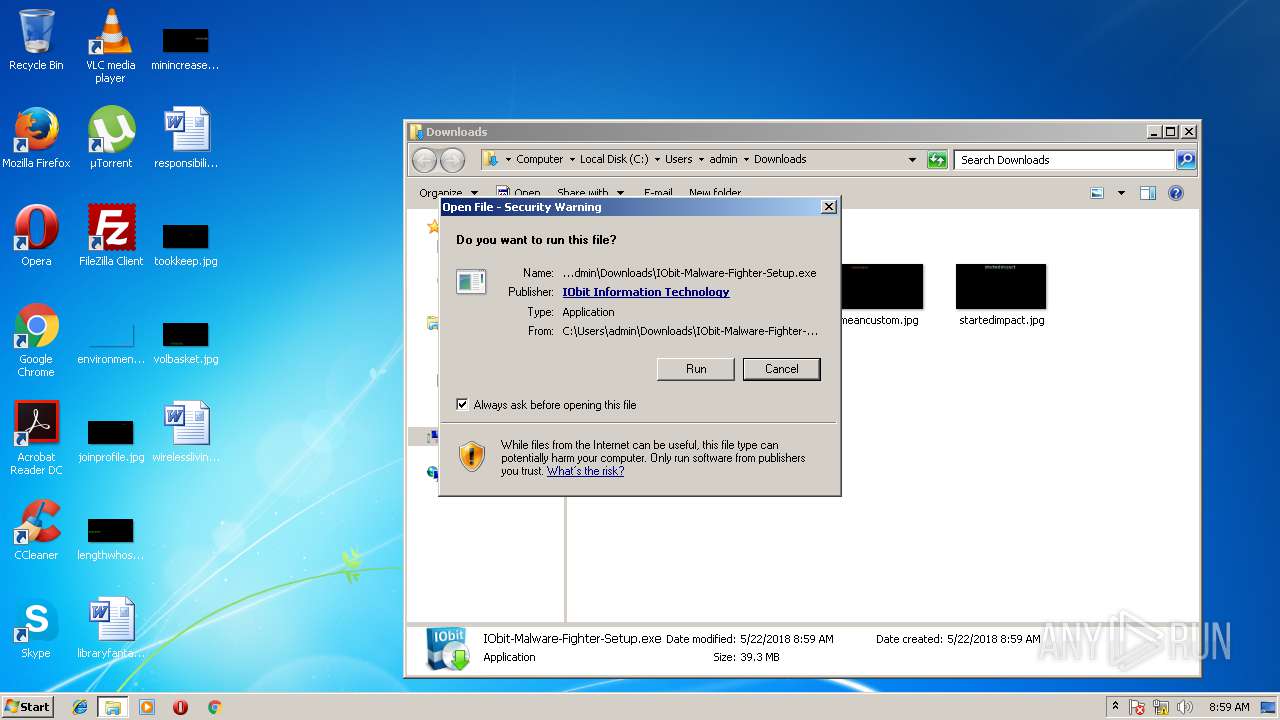
Task: Refresh the Downloads folder view
Action: click(937, 160)
